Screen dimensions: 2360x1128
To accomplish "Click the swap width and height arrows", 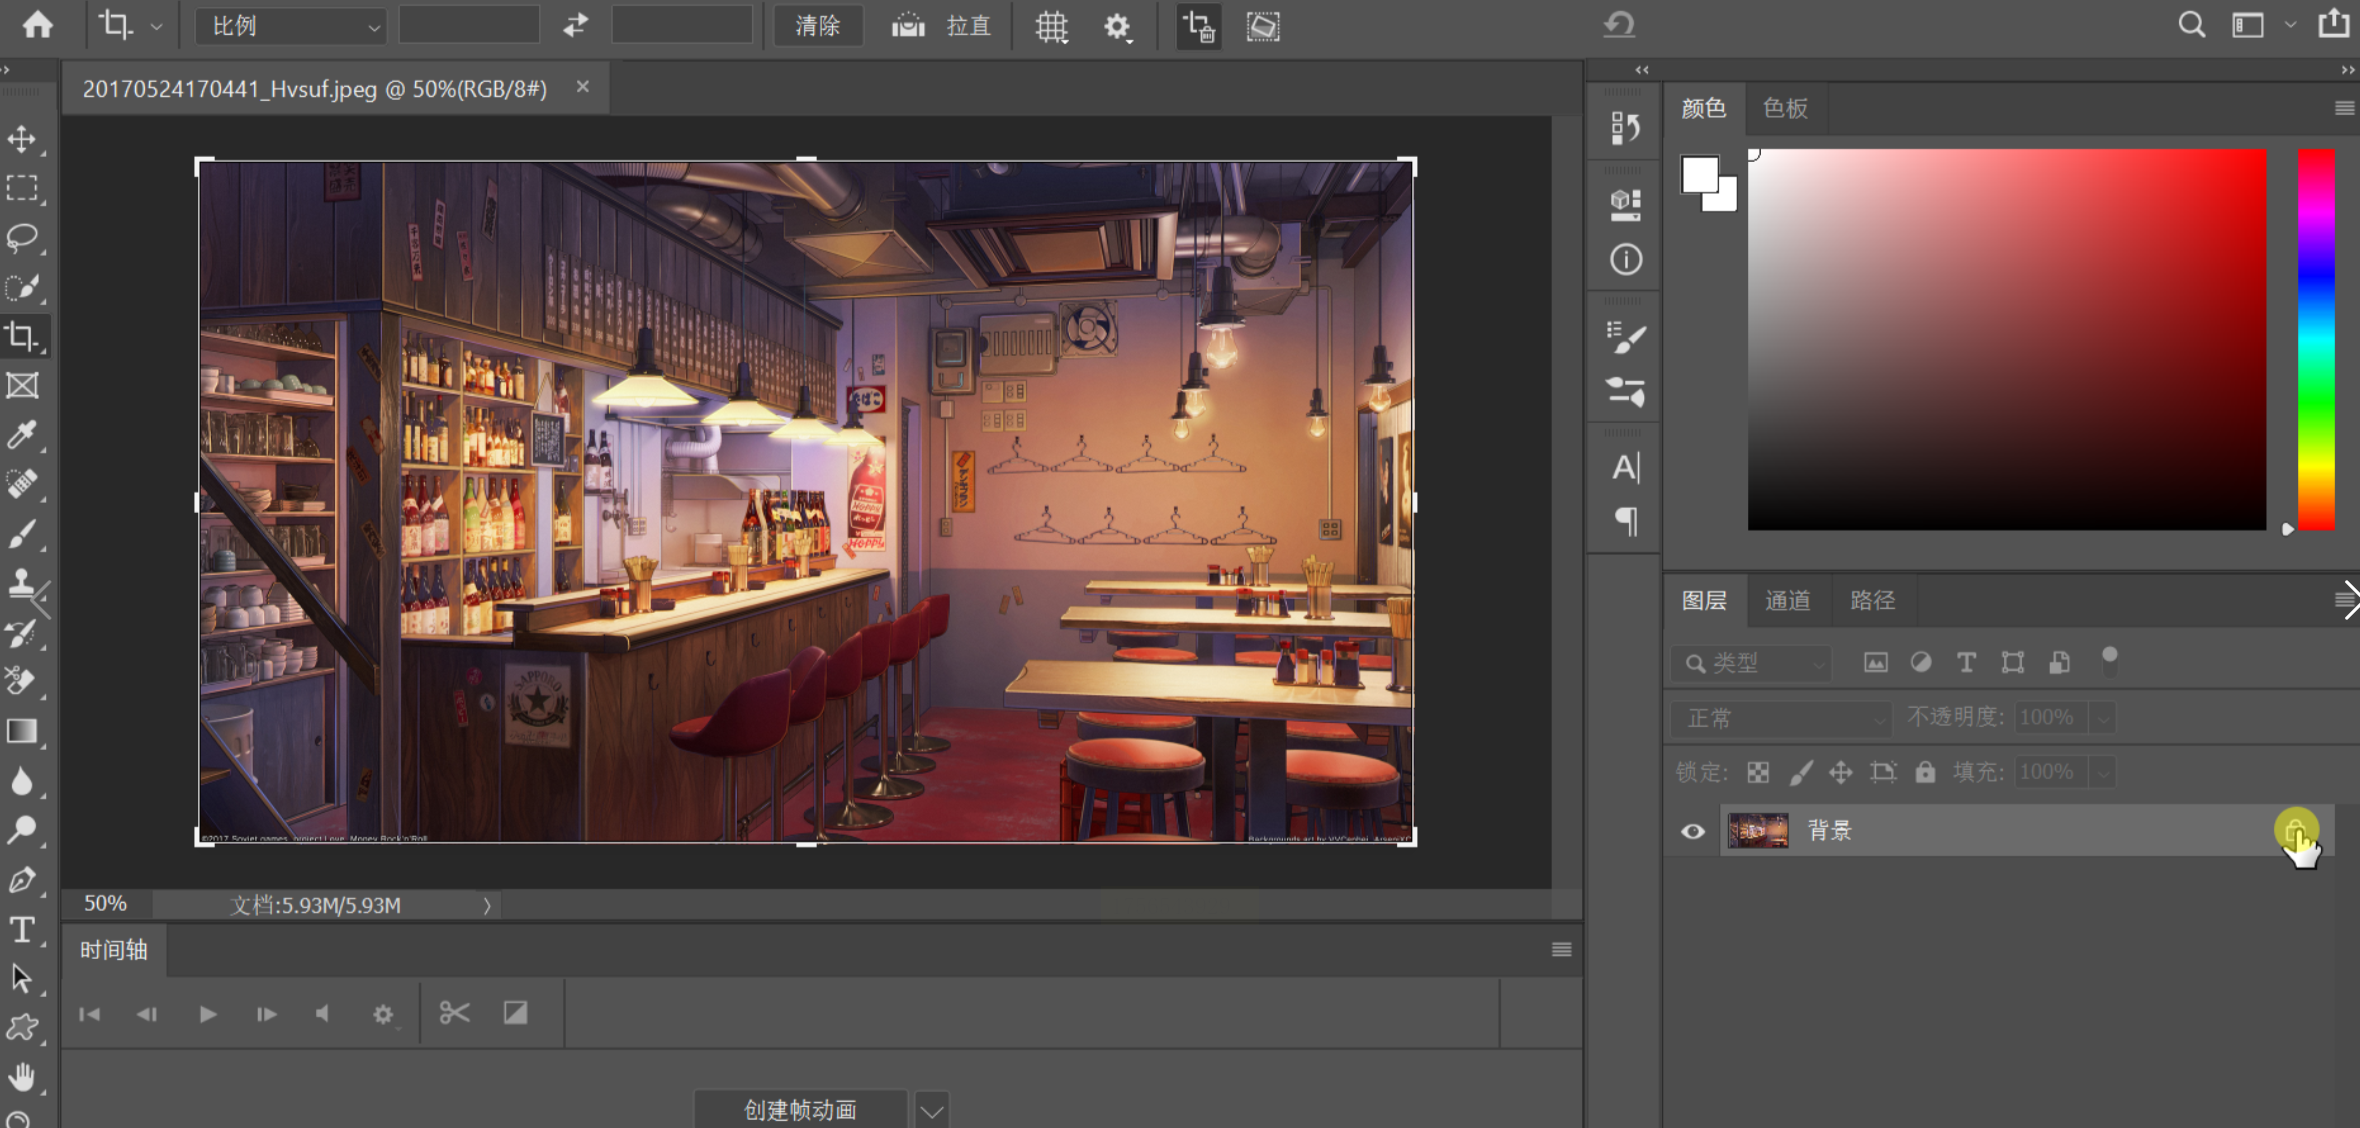I will (576, 26).
